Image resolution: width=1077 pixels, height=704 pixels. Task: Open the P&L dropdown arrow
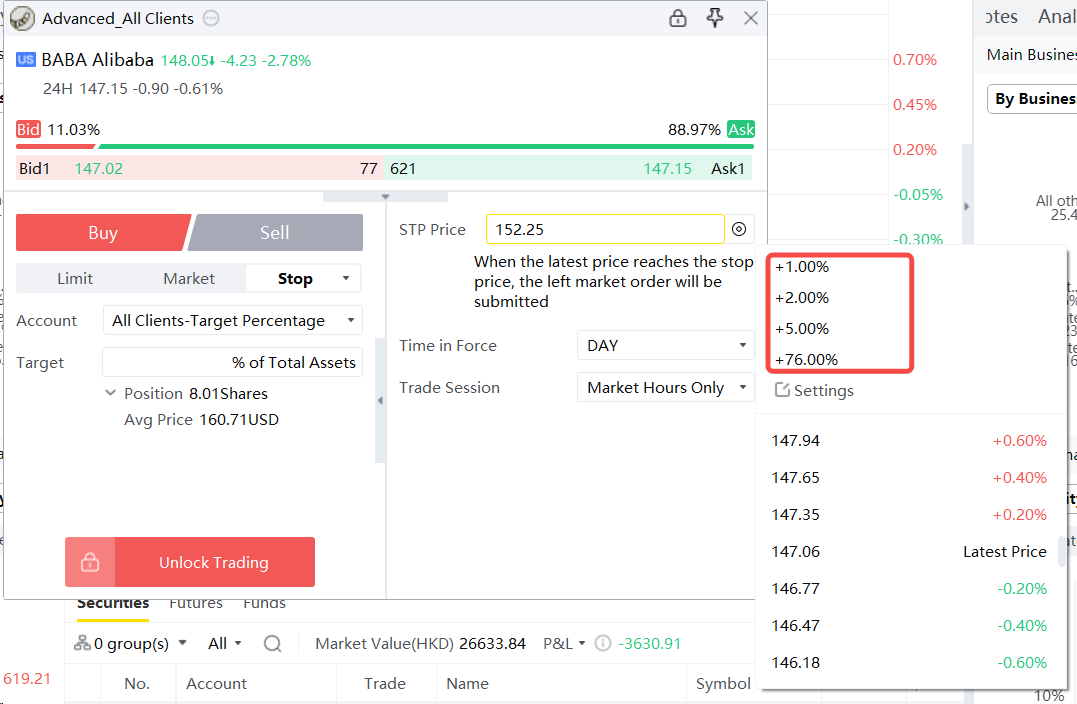coord(582,644)
